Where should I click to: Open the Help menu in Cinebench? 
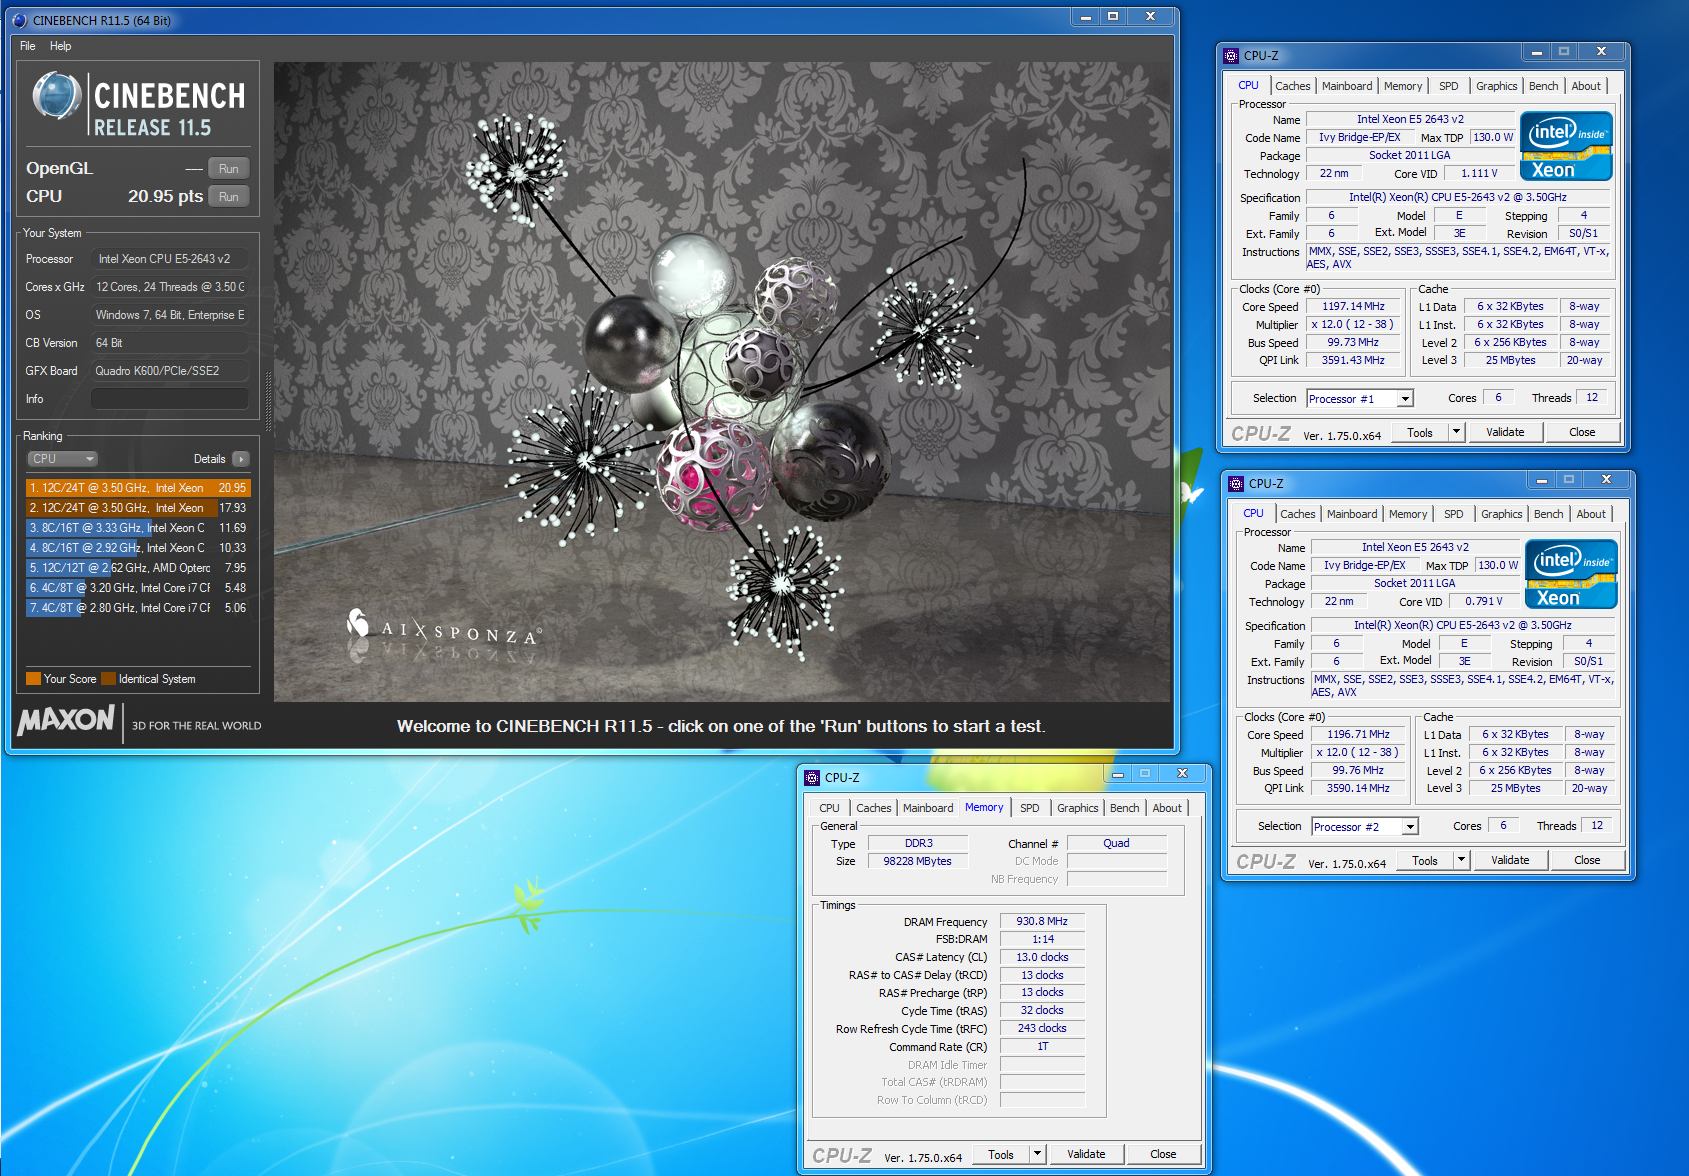[x=61, y=46]
